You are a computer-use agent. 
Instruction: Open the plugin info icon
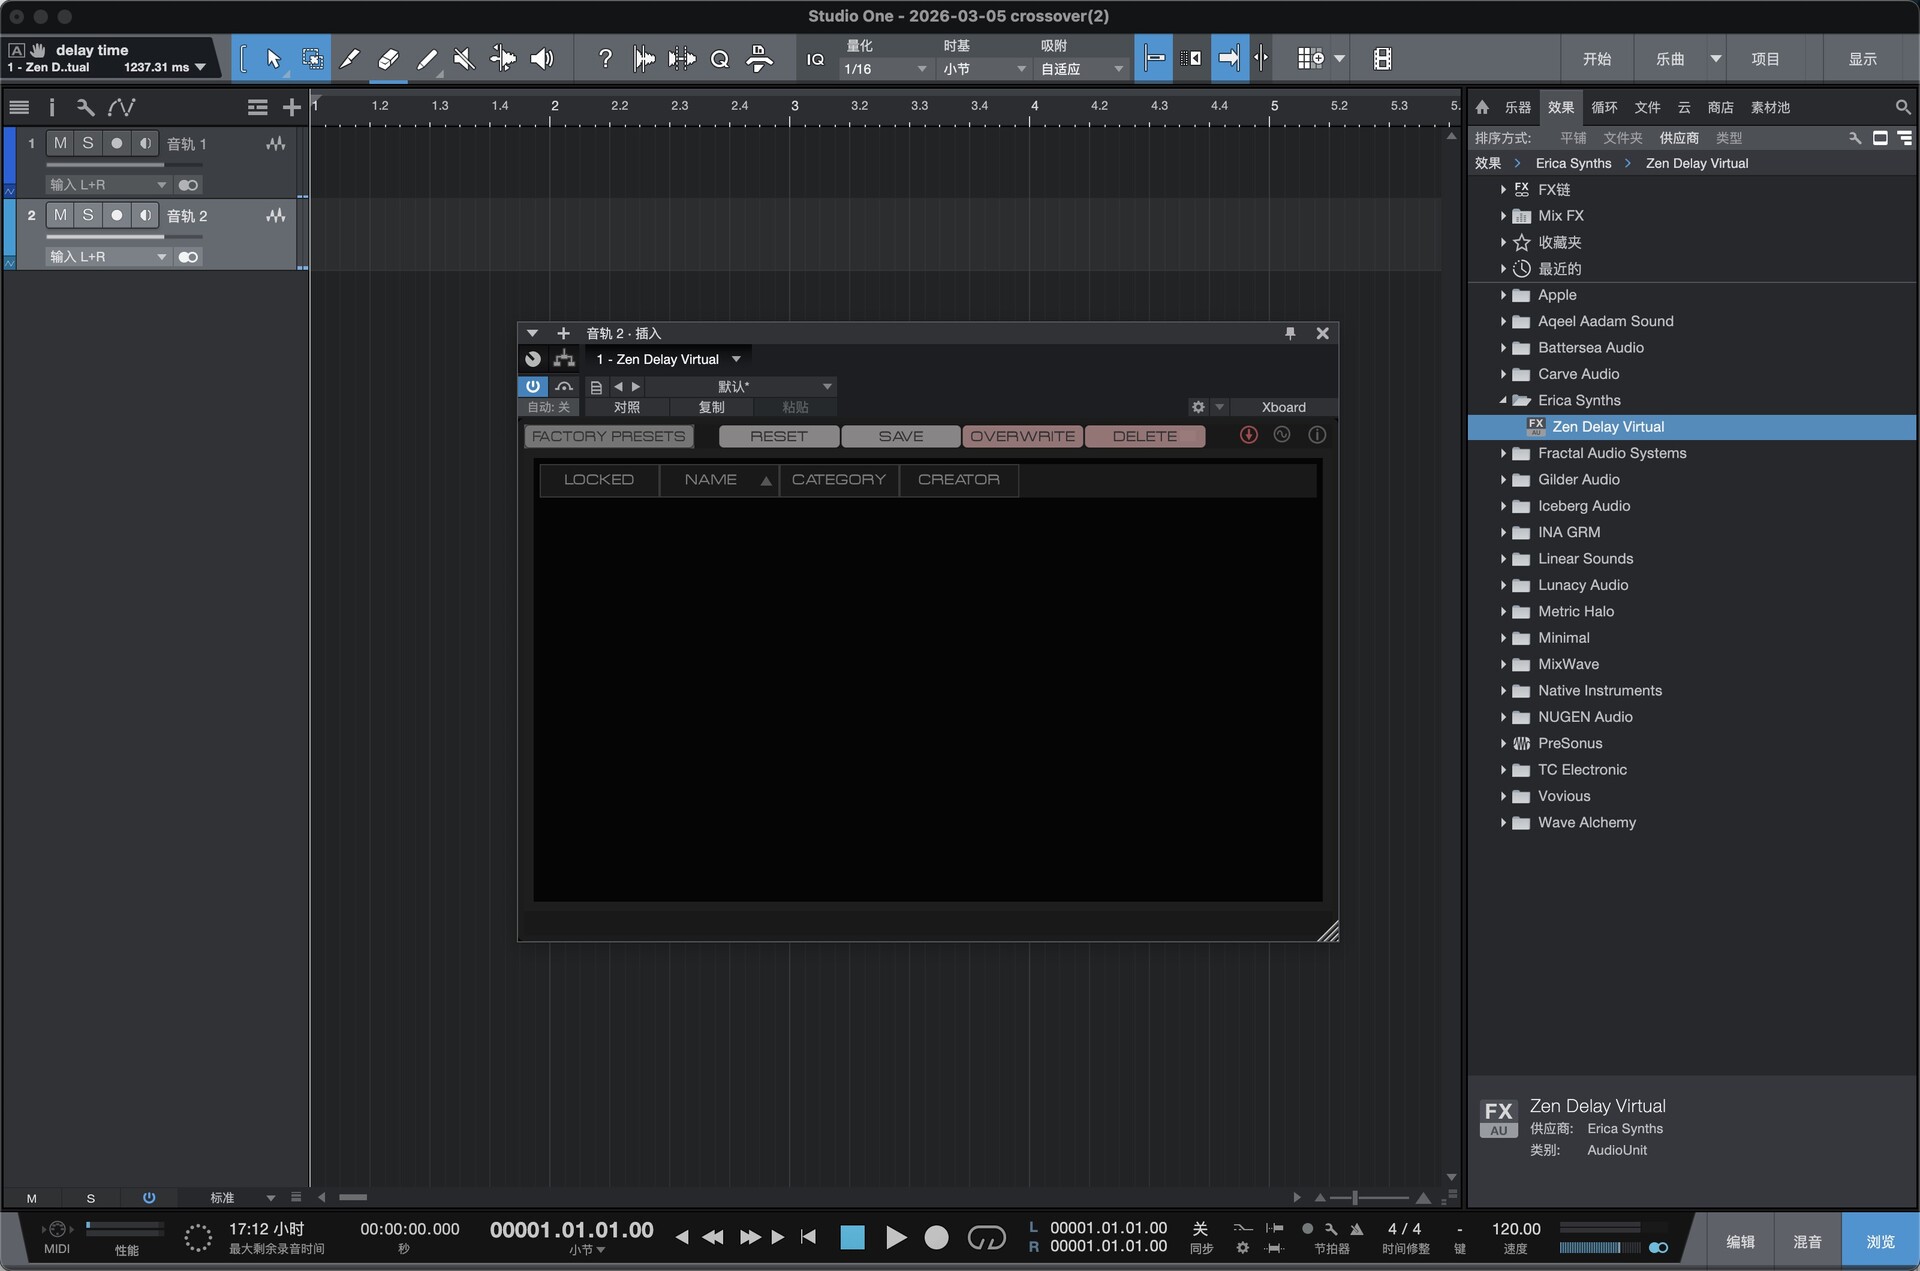click(1317, 435)
